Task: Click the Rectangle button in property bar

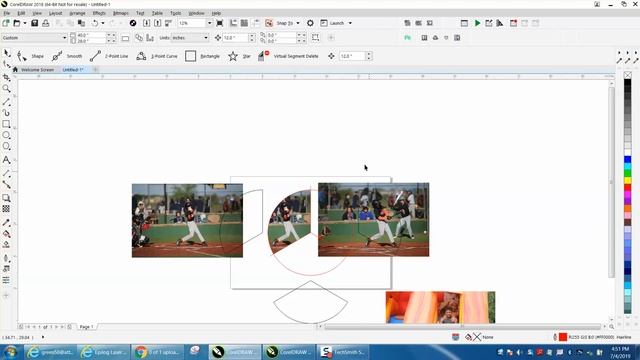Action: point(202,56)
